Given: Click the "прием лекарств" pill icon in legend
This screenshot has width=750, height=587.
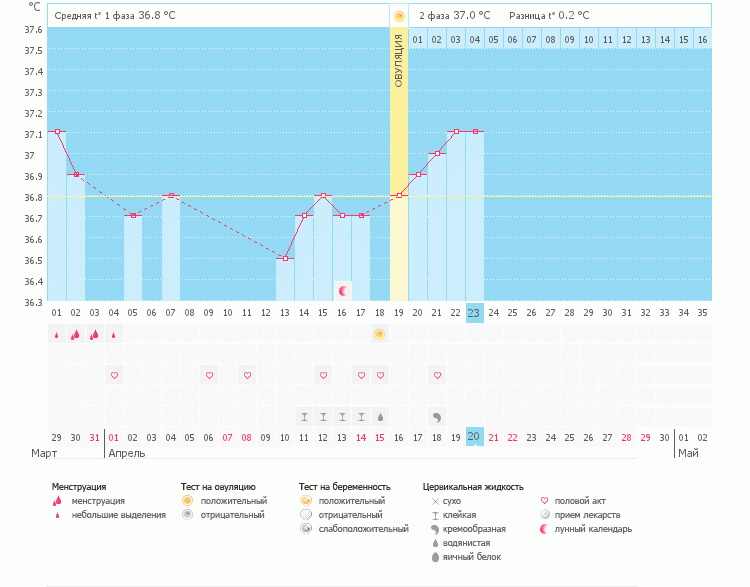Looking at the screenshot, I should (545, 515).
